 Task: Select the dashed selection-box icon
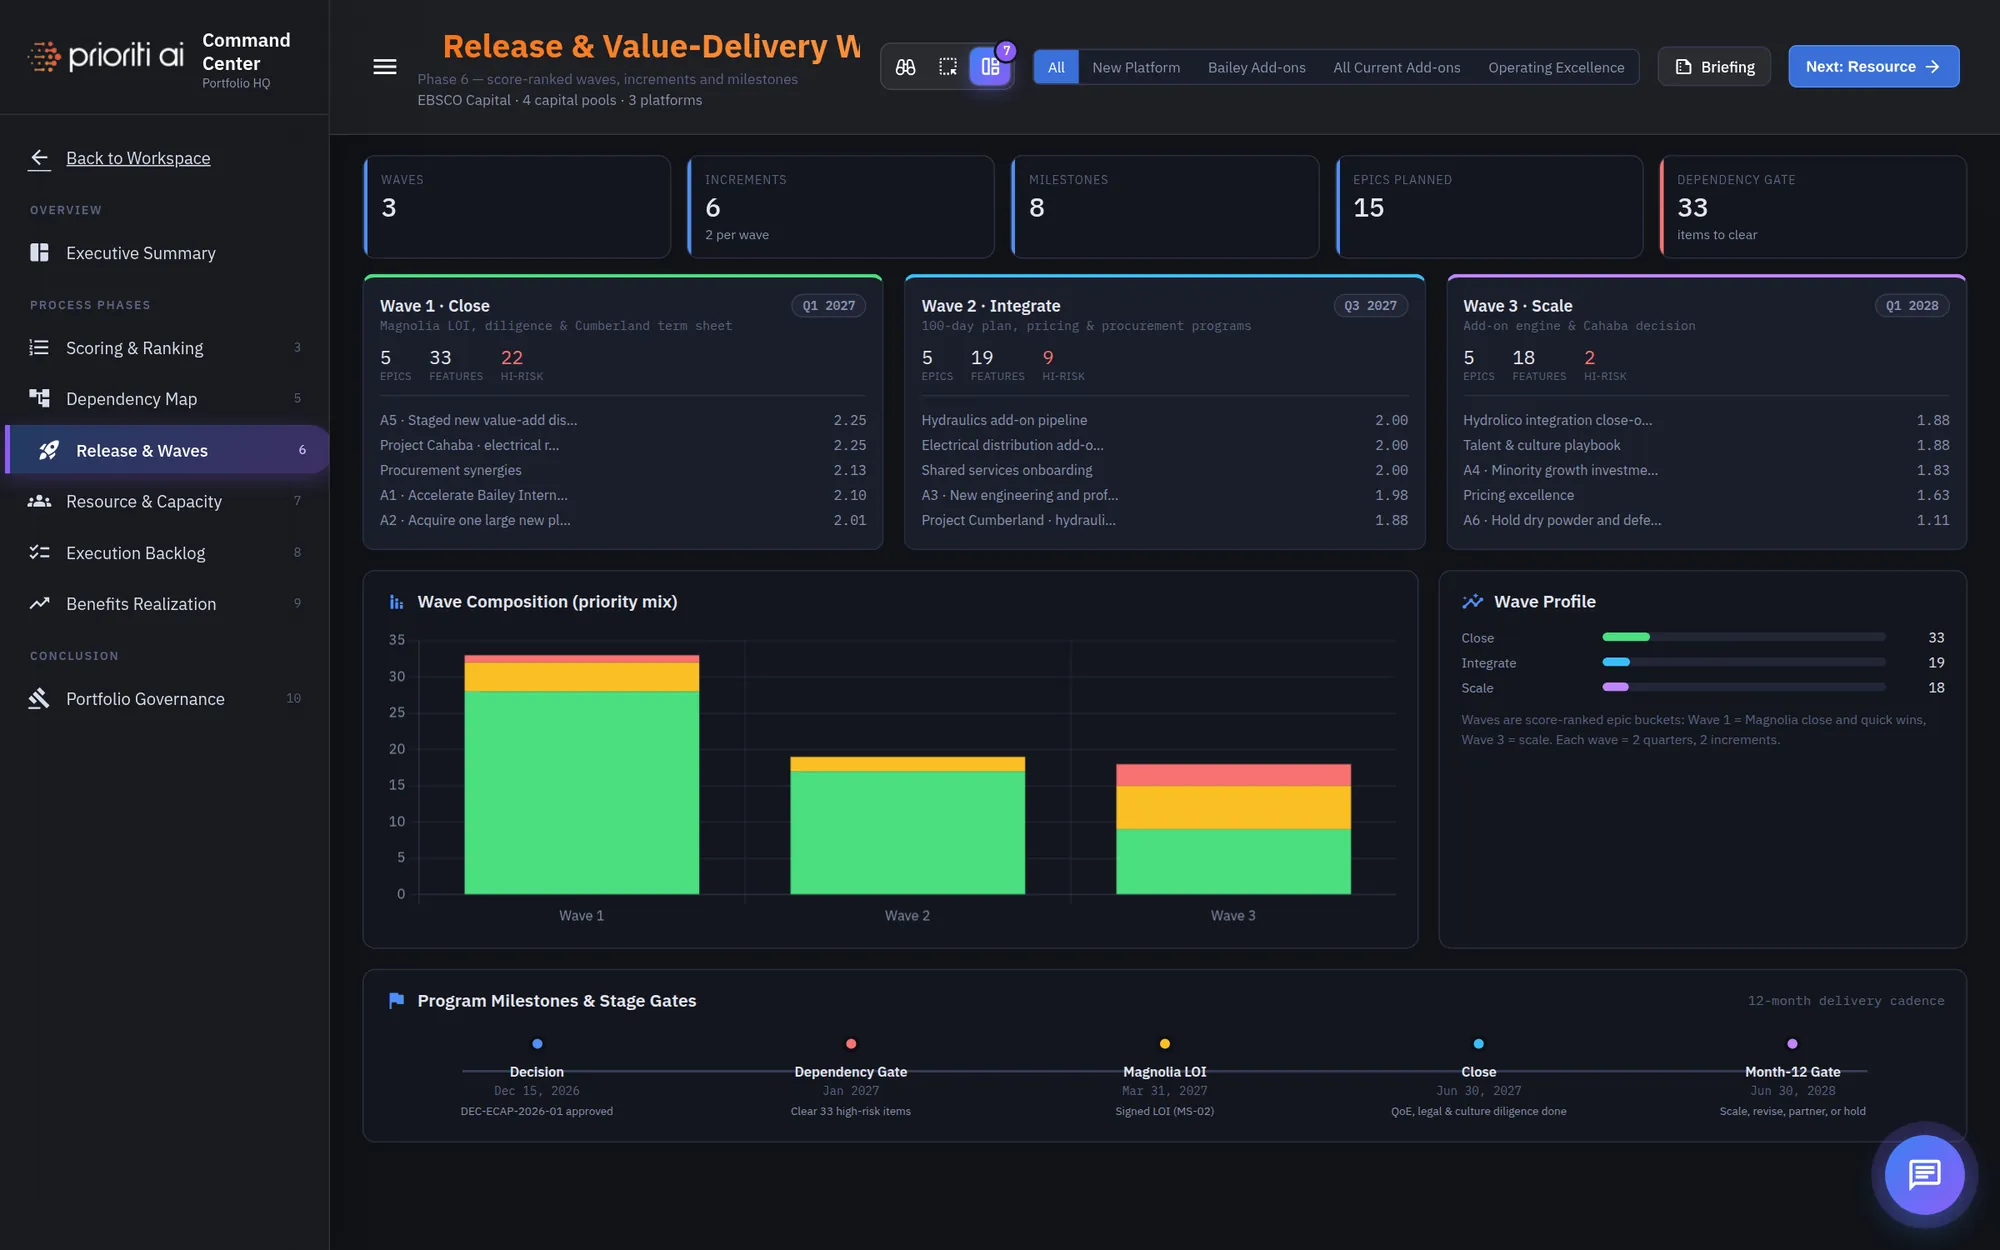(948, 67)
